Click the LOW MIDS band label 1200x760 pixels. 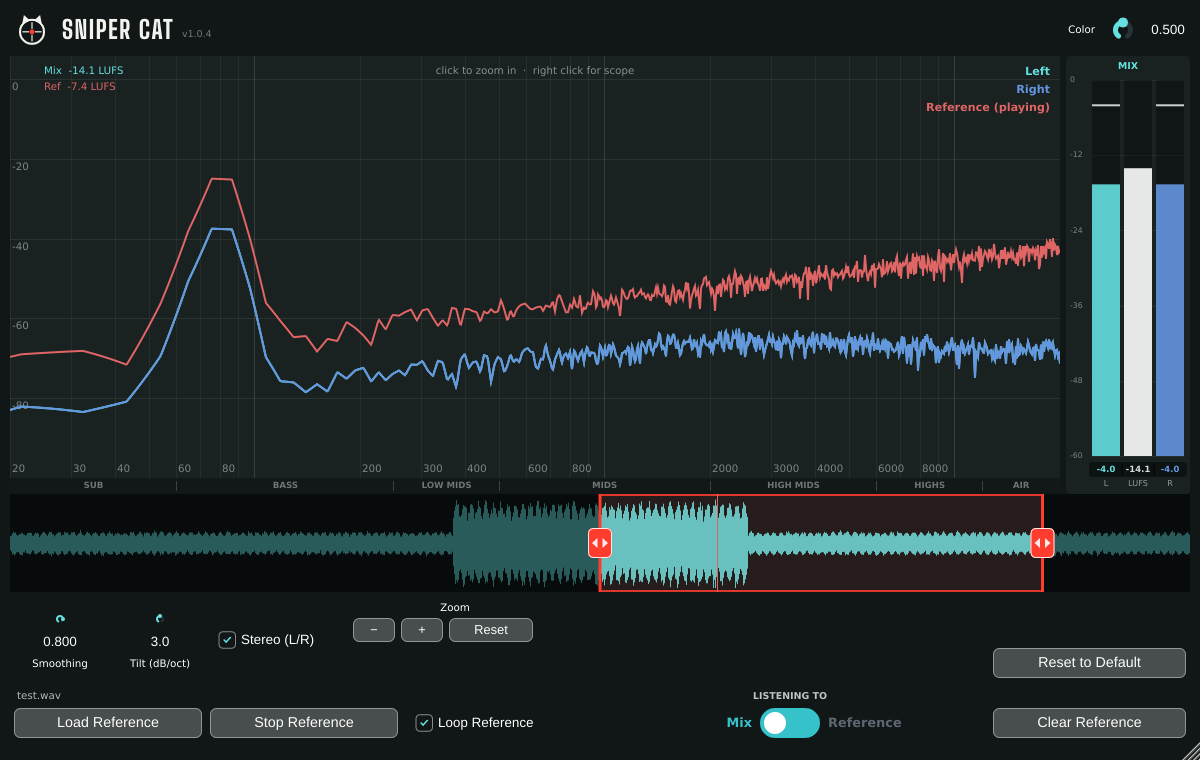[x=446, y=485]
